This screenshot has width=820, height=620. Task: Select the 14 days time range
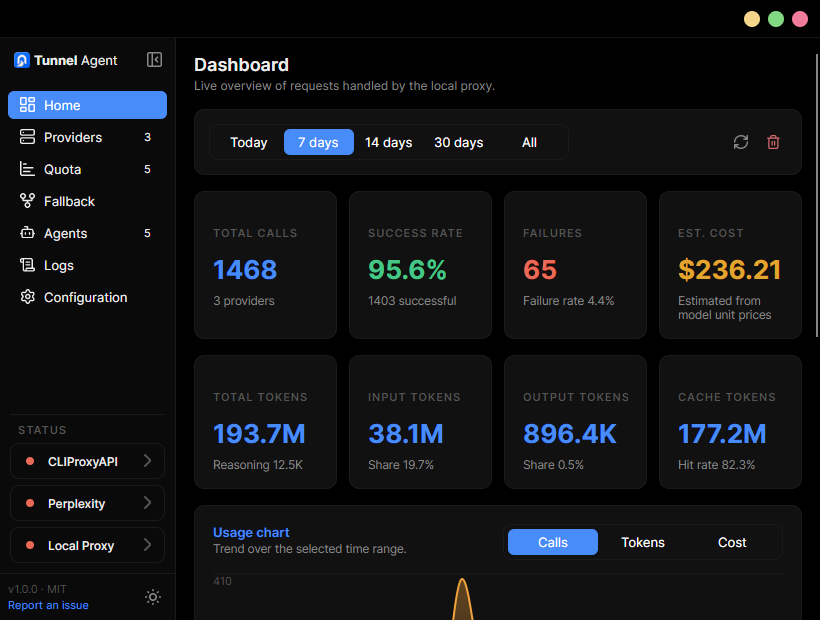coord(388,142)
